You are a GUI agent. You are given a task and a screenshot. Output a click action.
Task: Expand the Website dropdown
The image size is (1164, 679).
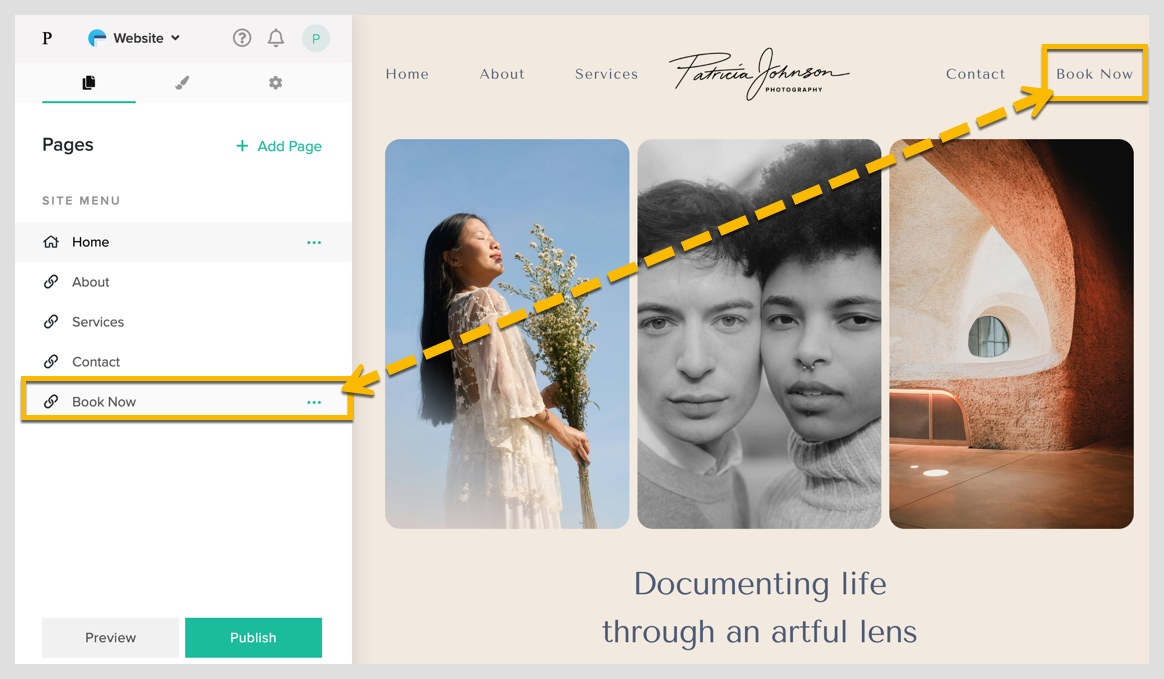pyautogui.click(x=134, y=38)
